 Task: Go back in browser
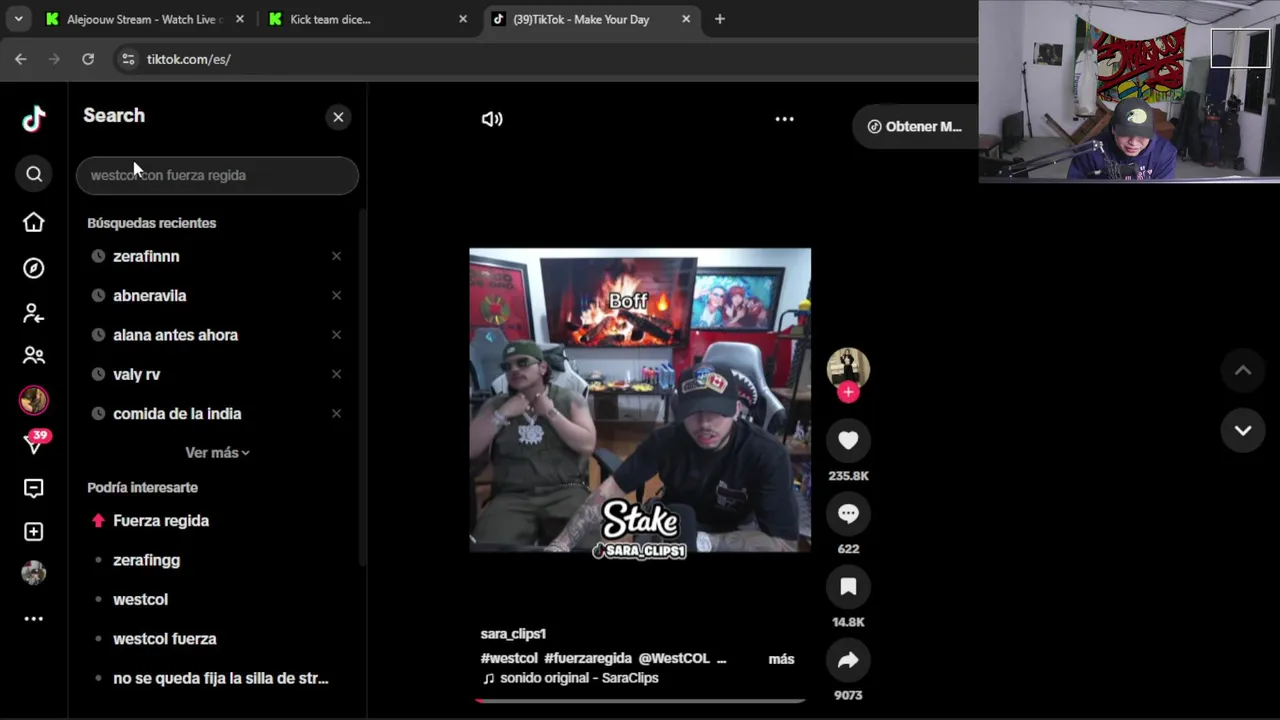point(21,59)
